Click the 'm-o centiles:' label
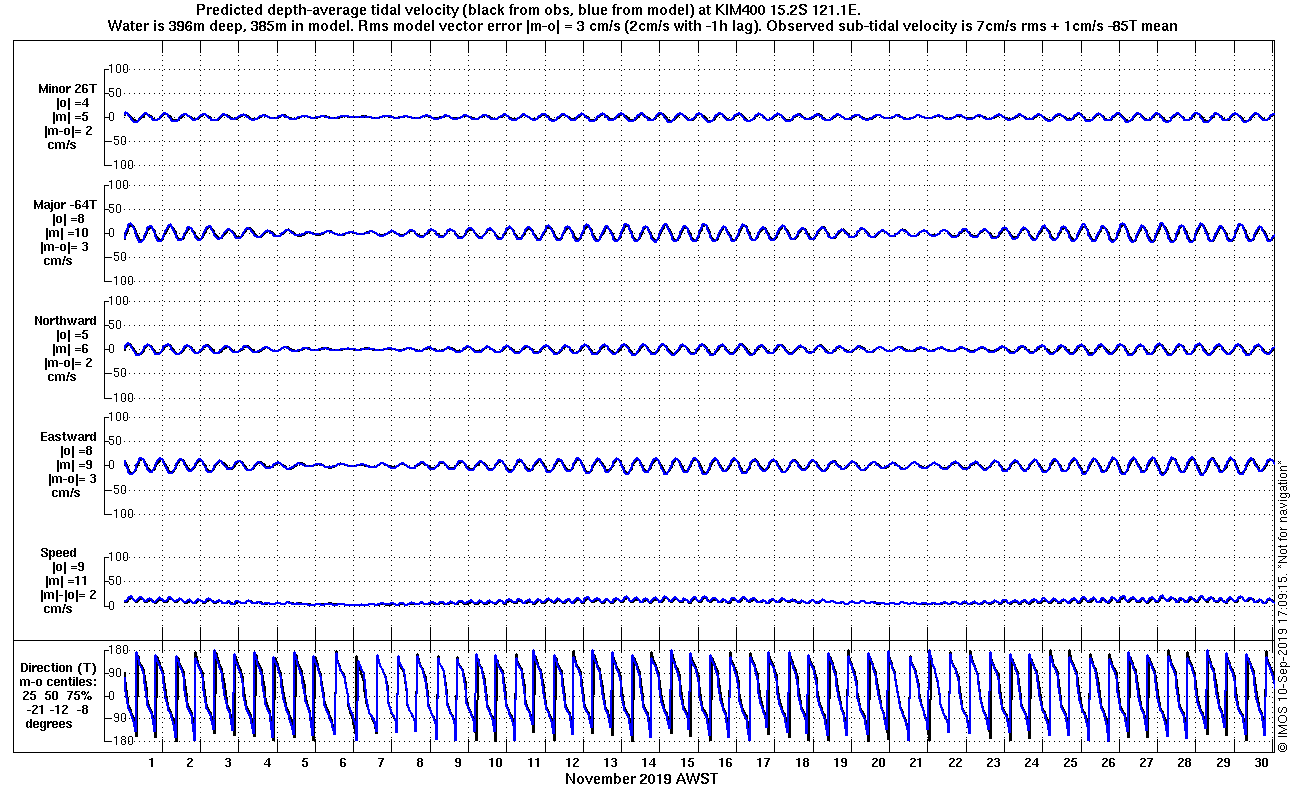The width and height of the screenshot is (1300, 800). (58, 682)
